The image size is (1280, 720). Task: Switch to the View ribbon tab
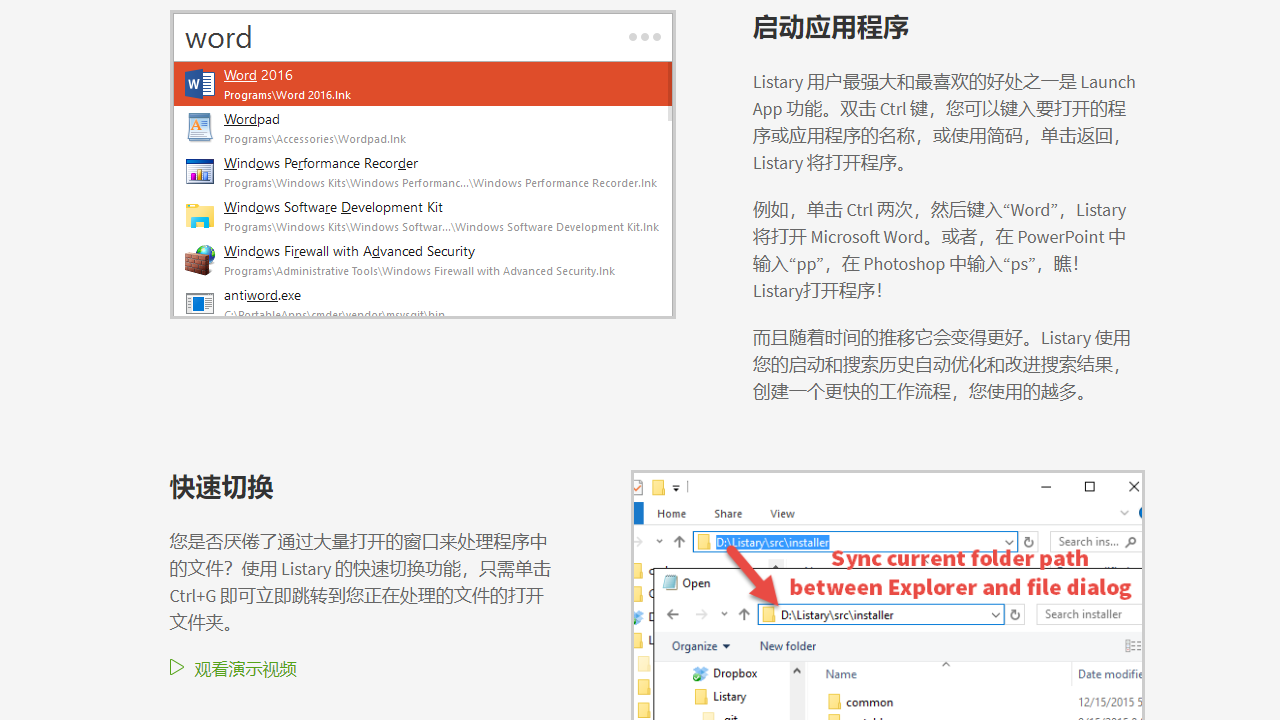[x=782, y=513]
